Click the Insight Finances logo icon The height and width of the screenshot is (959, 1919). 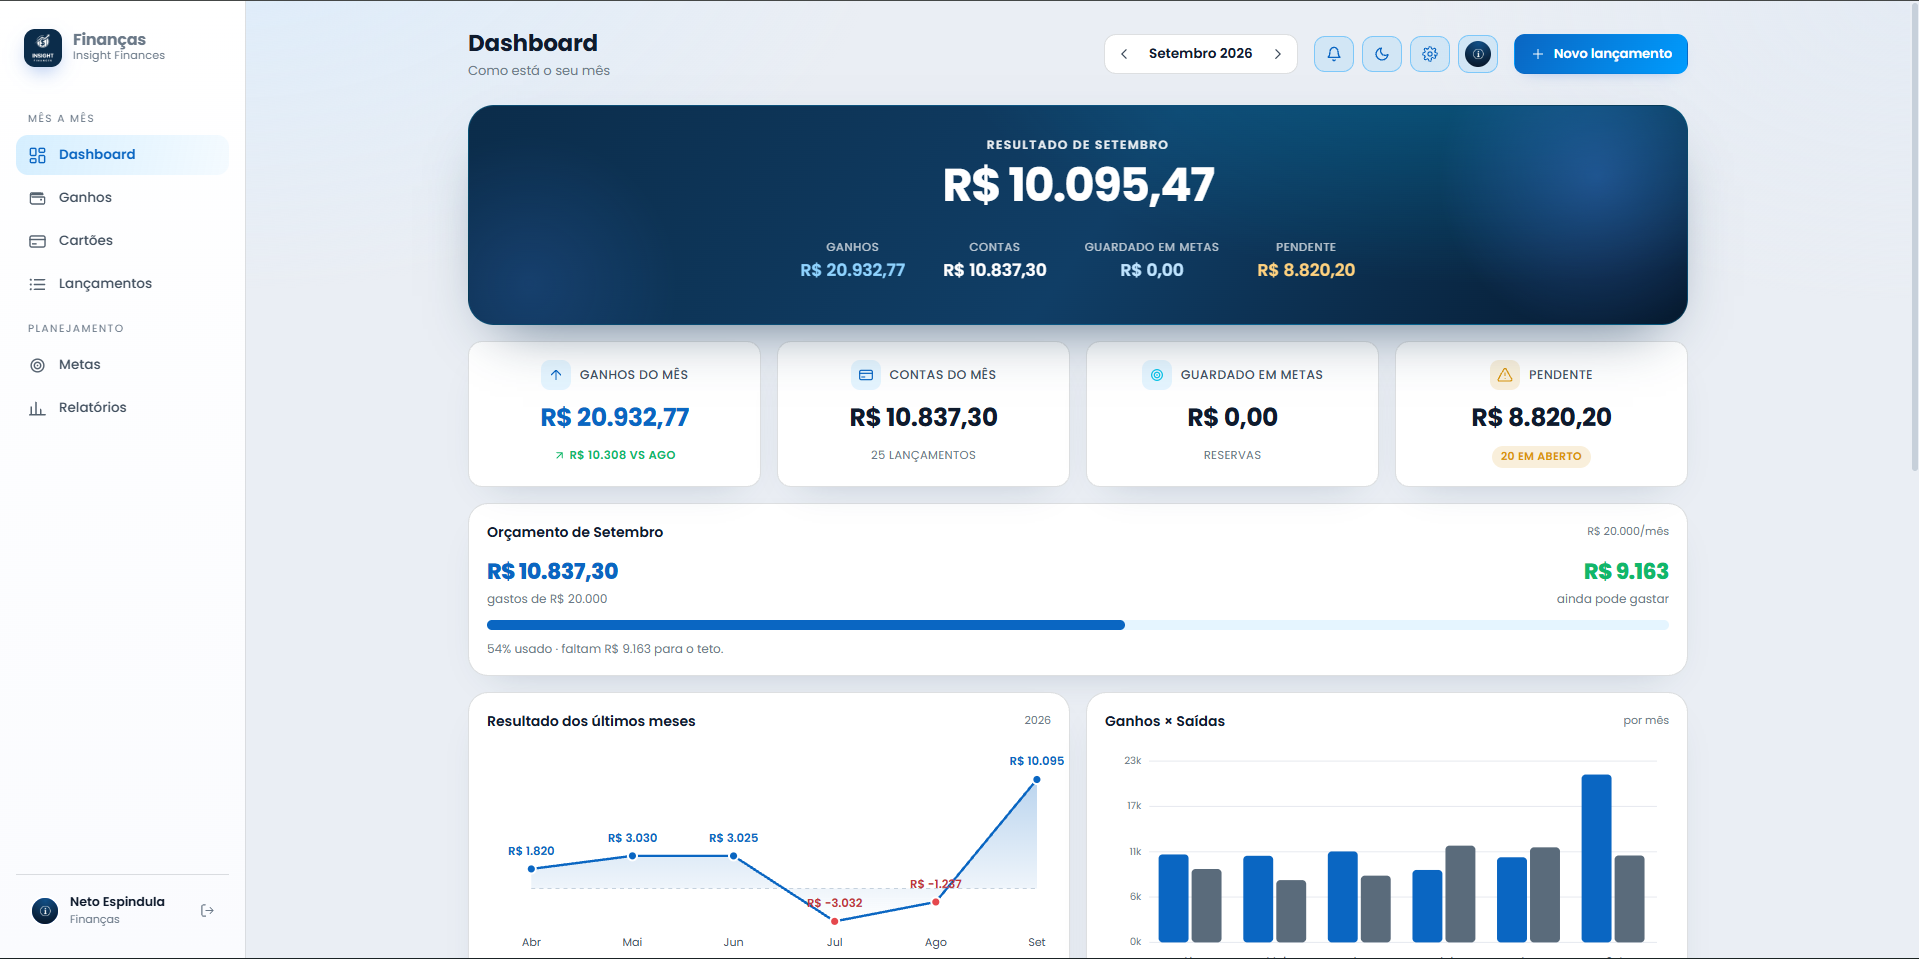43,47
